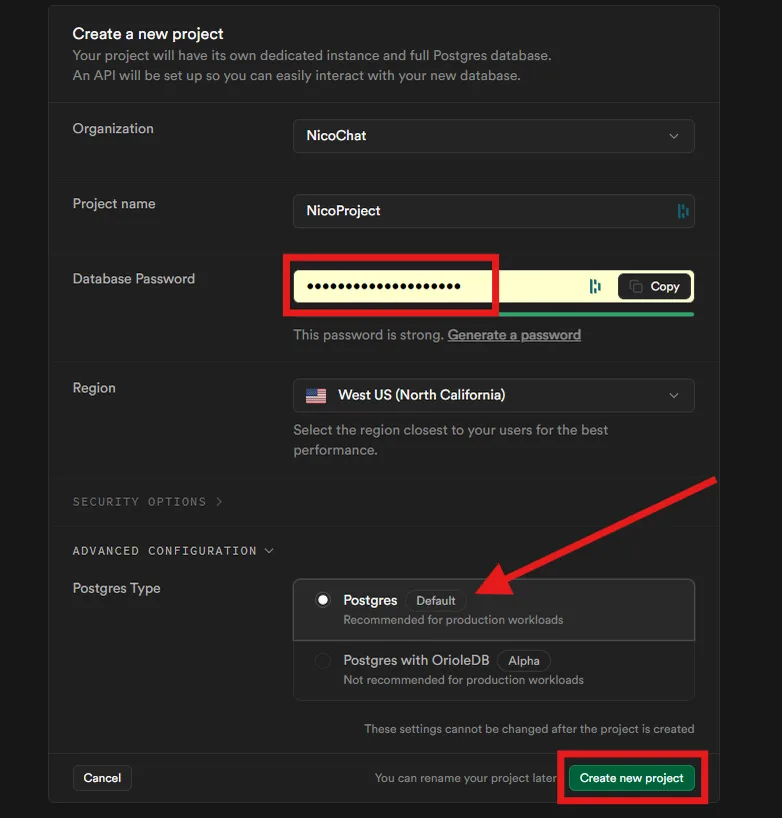
Task: Open the Organization dropdown showing NicoChat
Action: pos(494,136)
